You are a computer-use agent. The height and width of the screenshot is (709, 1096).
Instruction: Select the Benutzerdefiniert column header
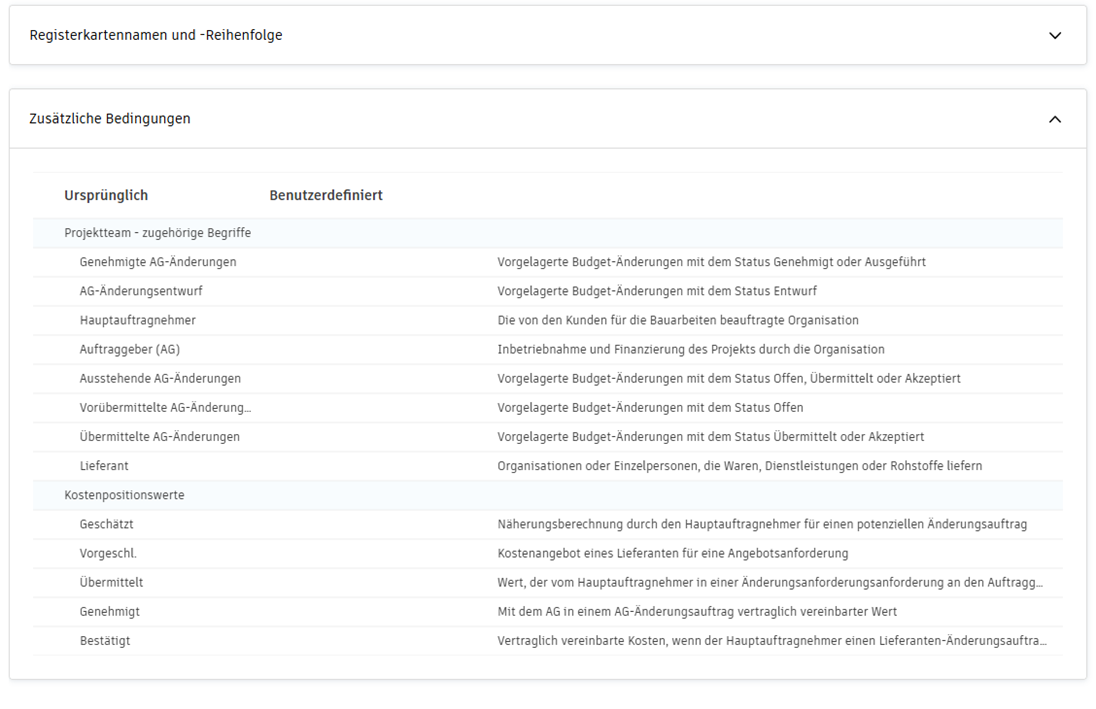pyautogui.click(x=326, y=195)
